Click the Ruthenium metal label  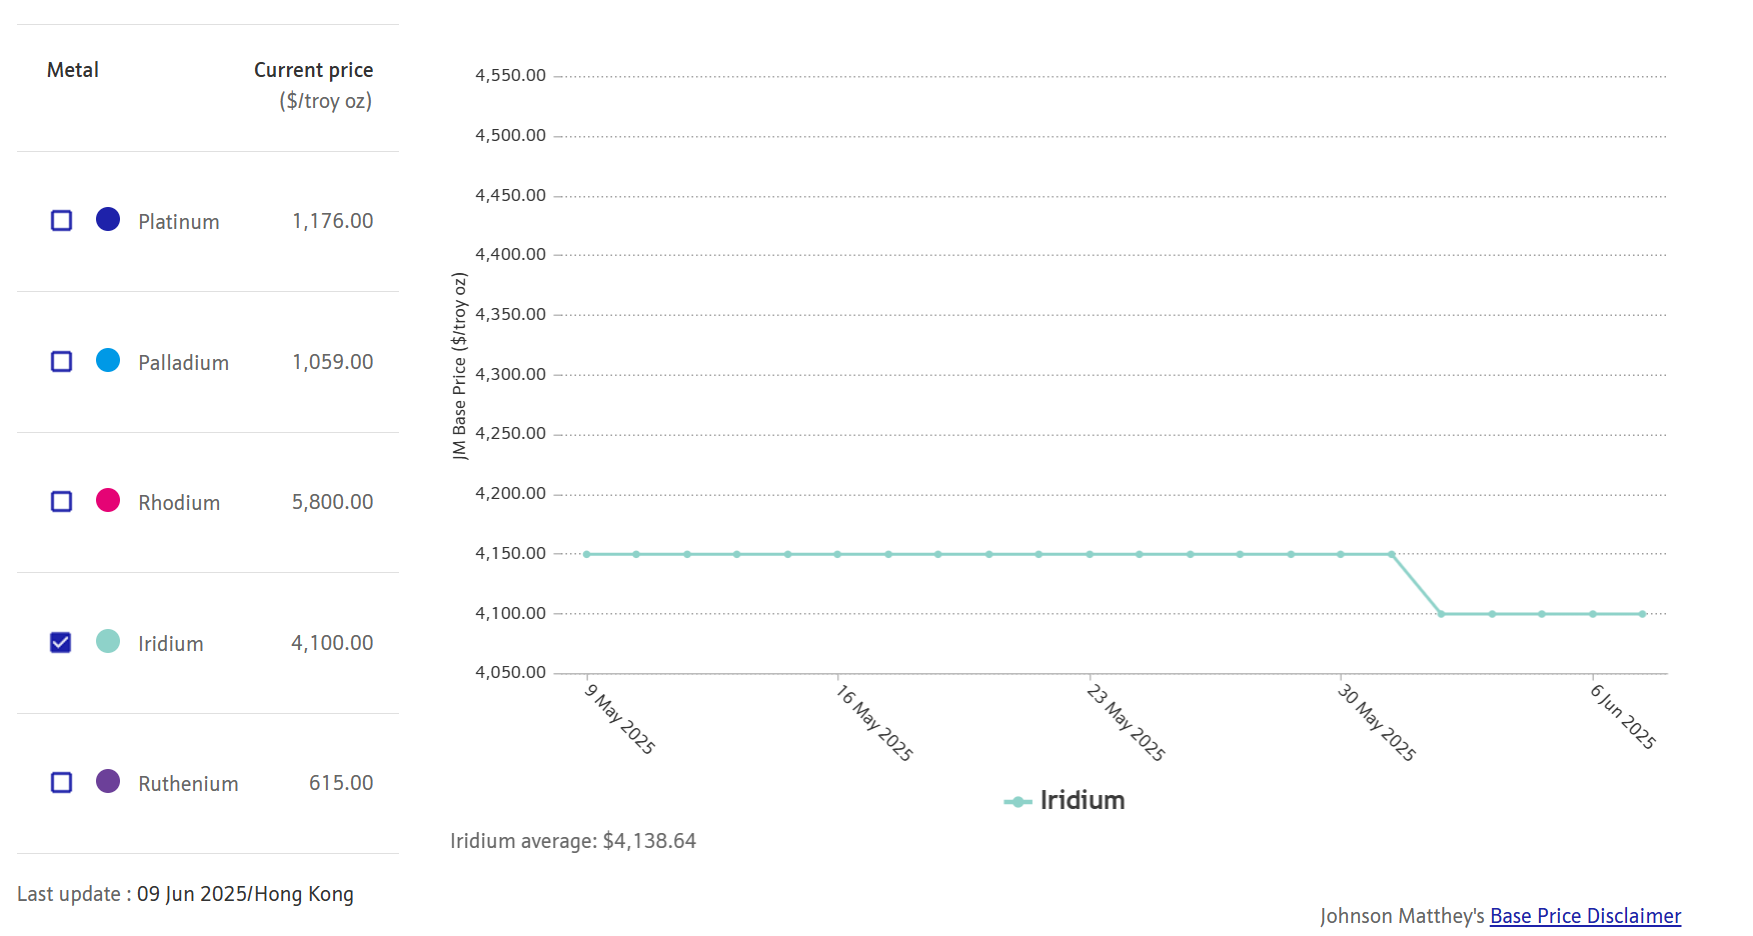(x=188, y=784)
